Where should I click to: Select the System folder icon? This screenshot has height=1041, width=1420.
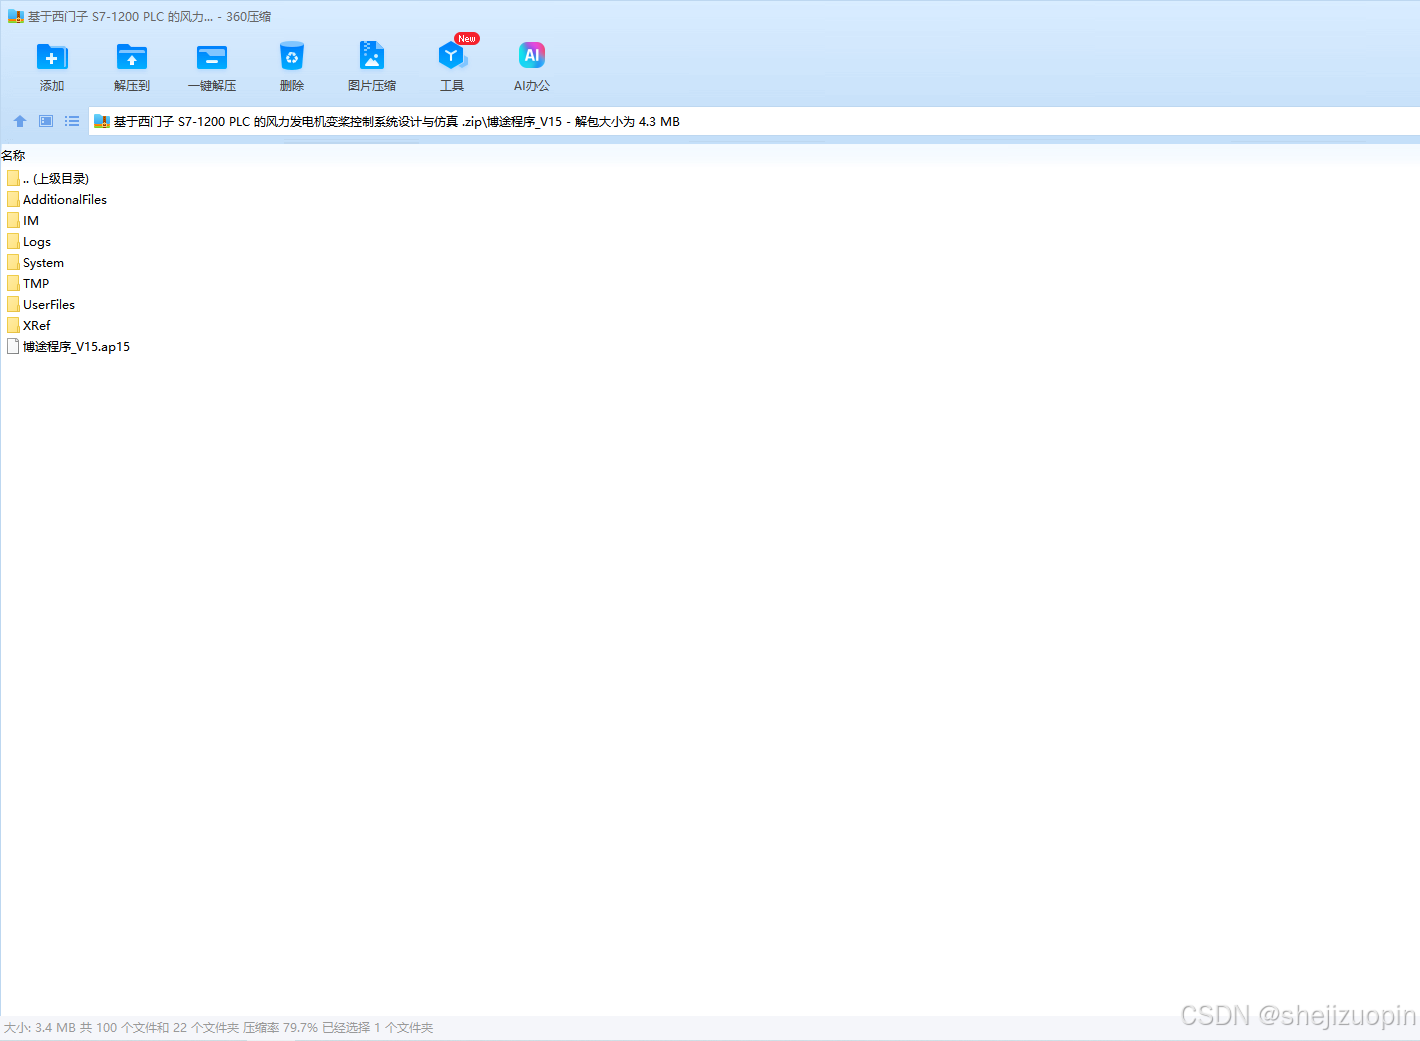(x=13, y=262)
